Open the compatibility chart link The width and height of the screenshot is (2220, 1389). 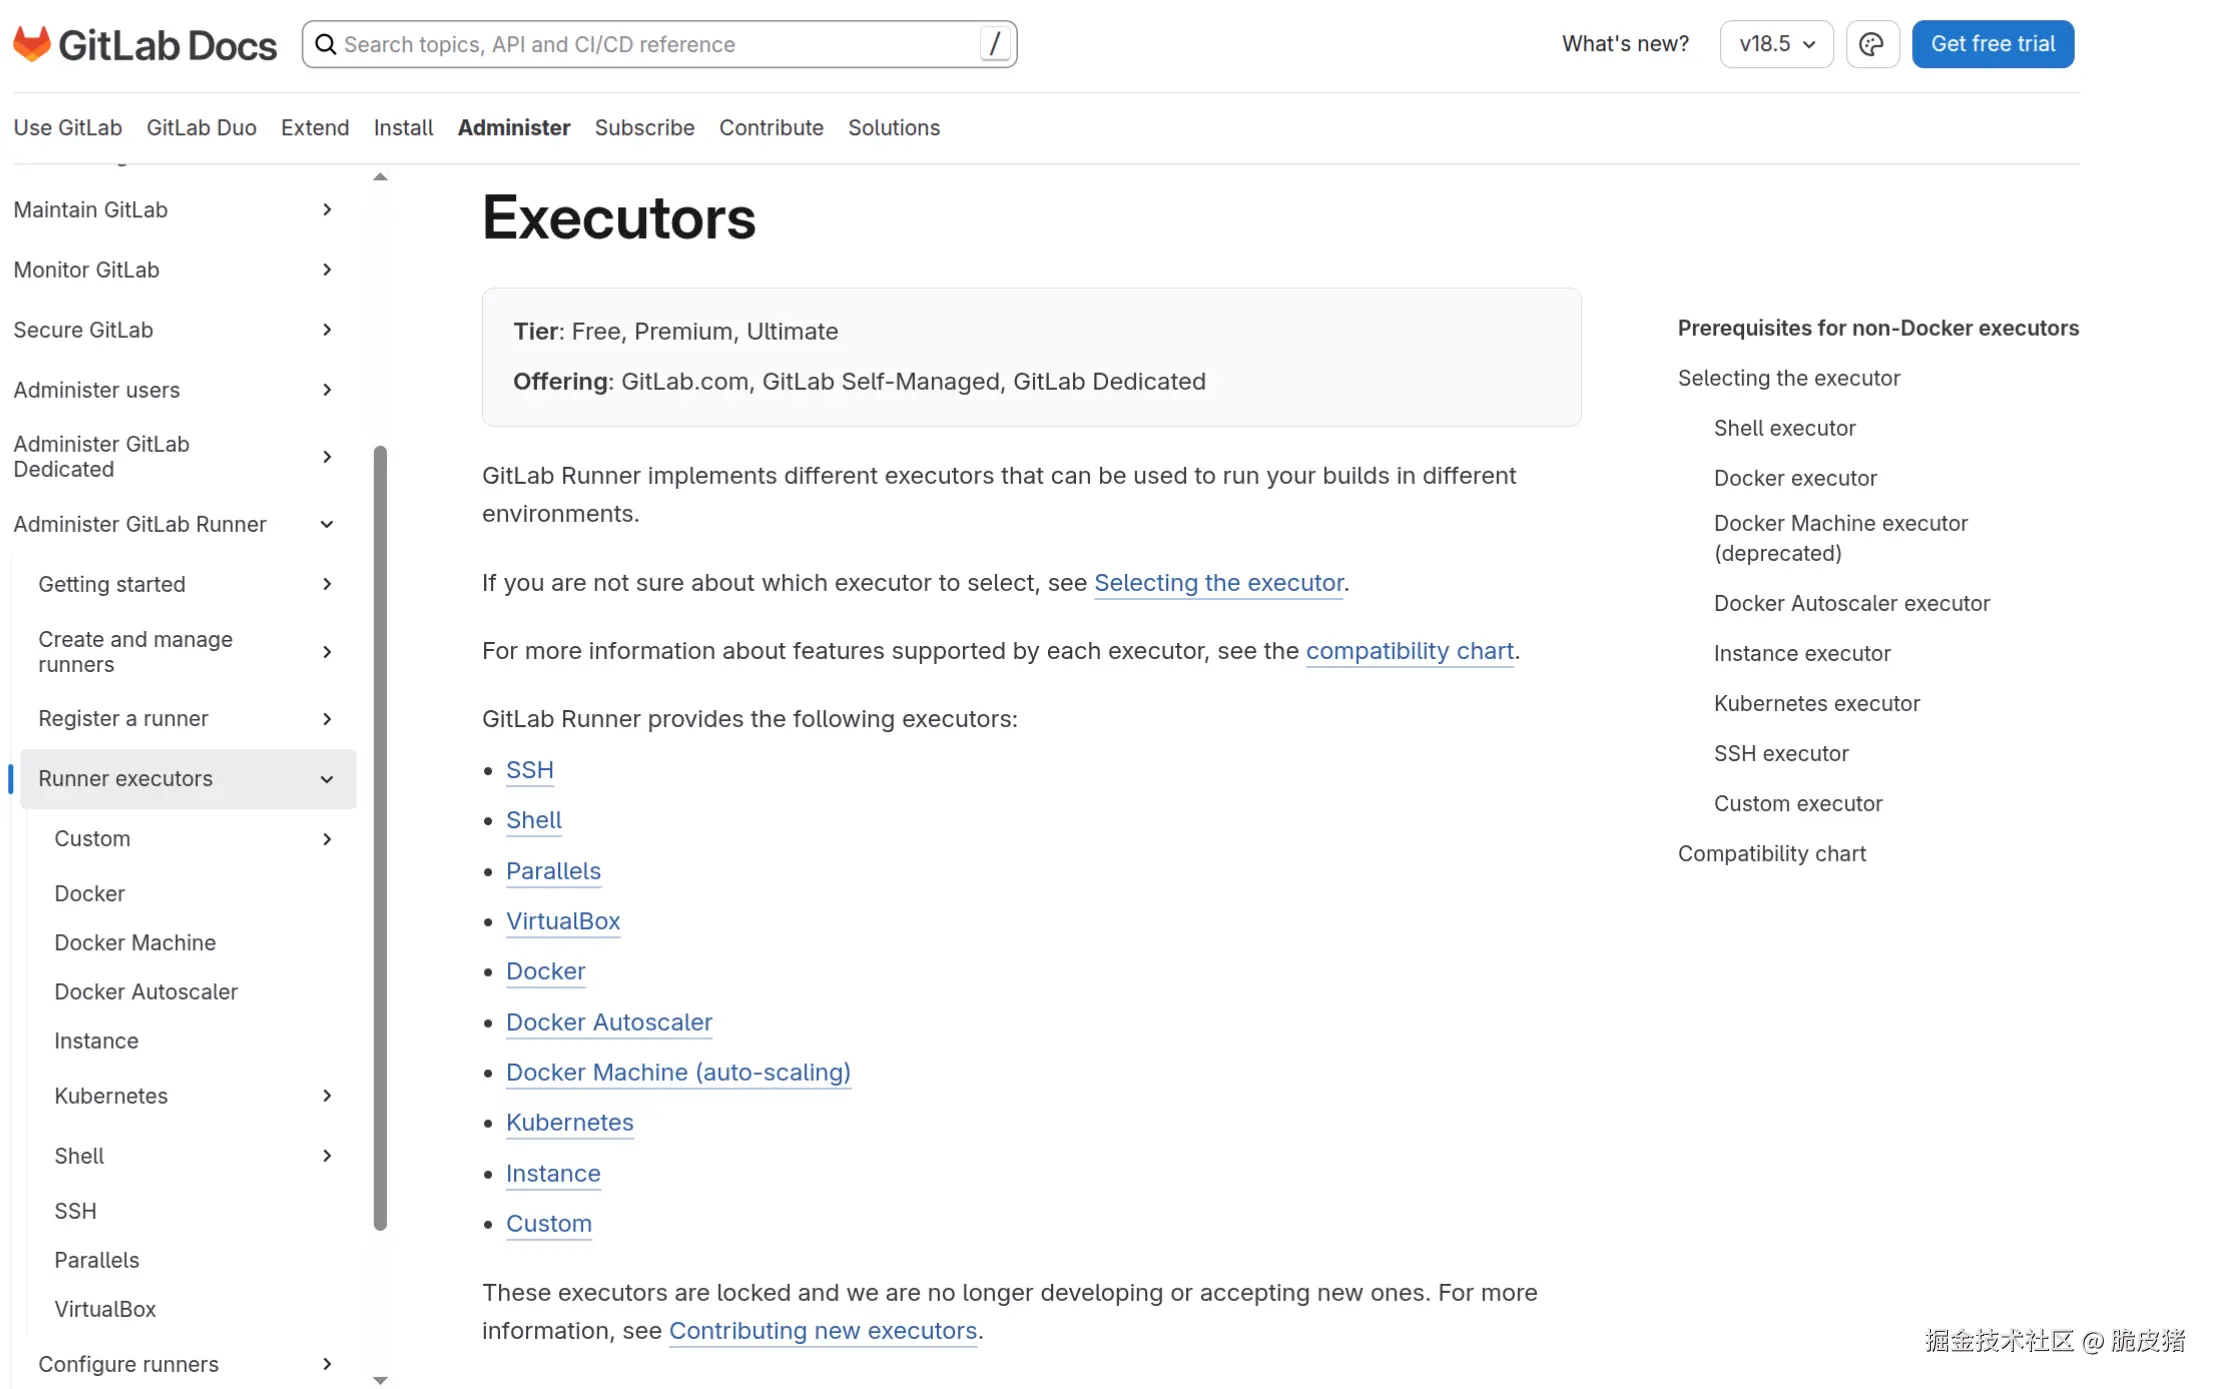(x=1409, y=651)
